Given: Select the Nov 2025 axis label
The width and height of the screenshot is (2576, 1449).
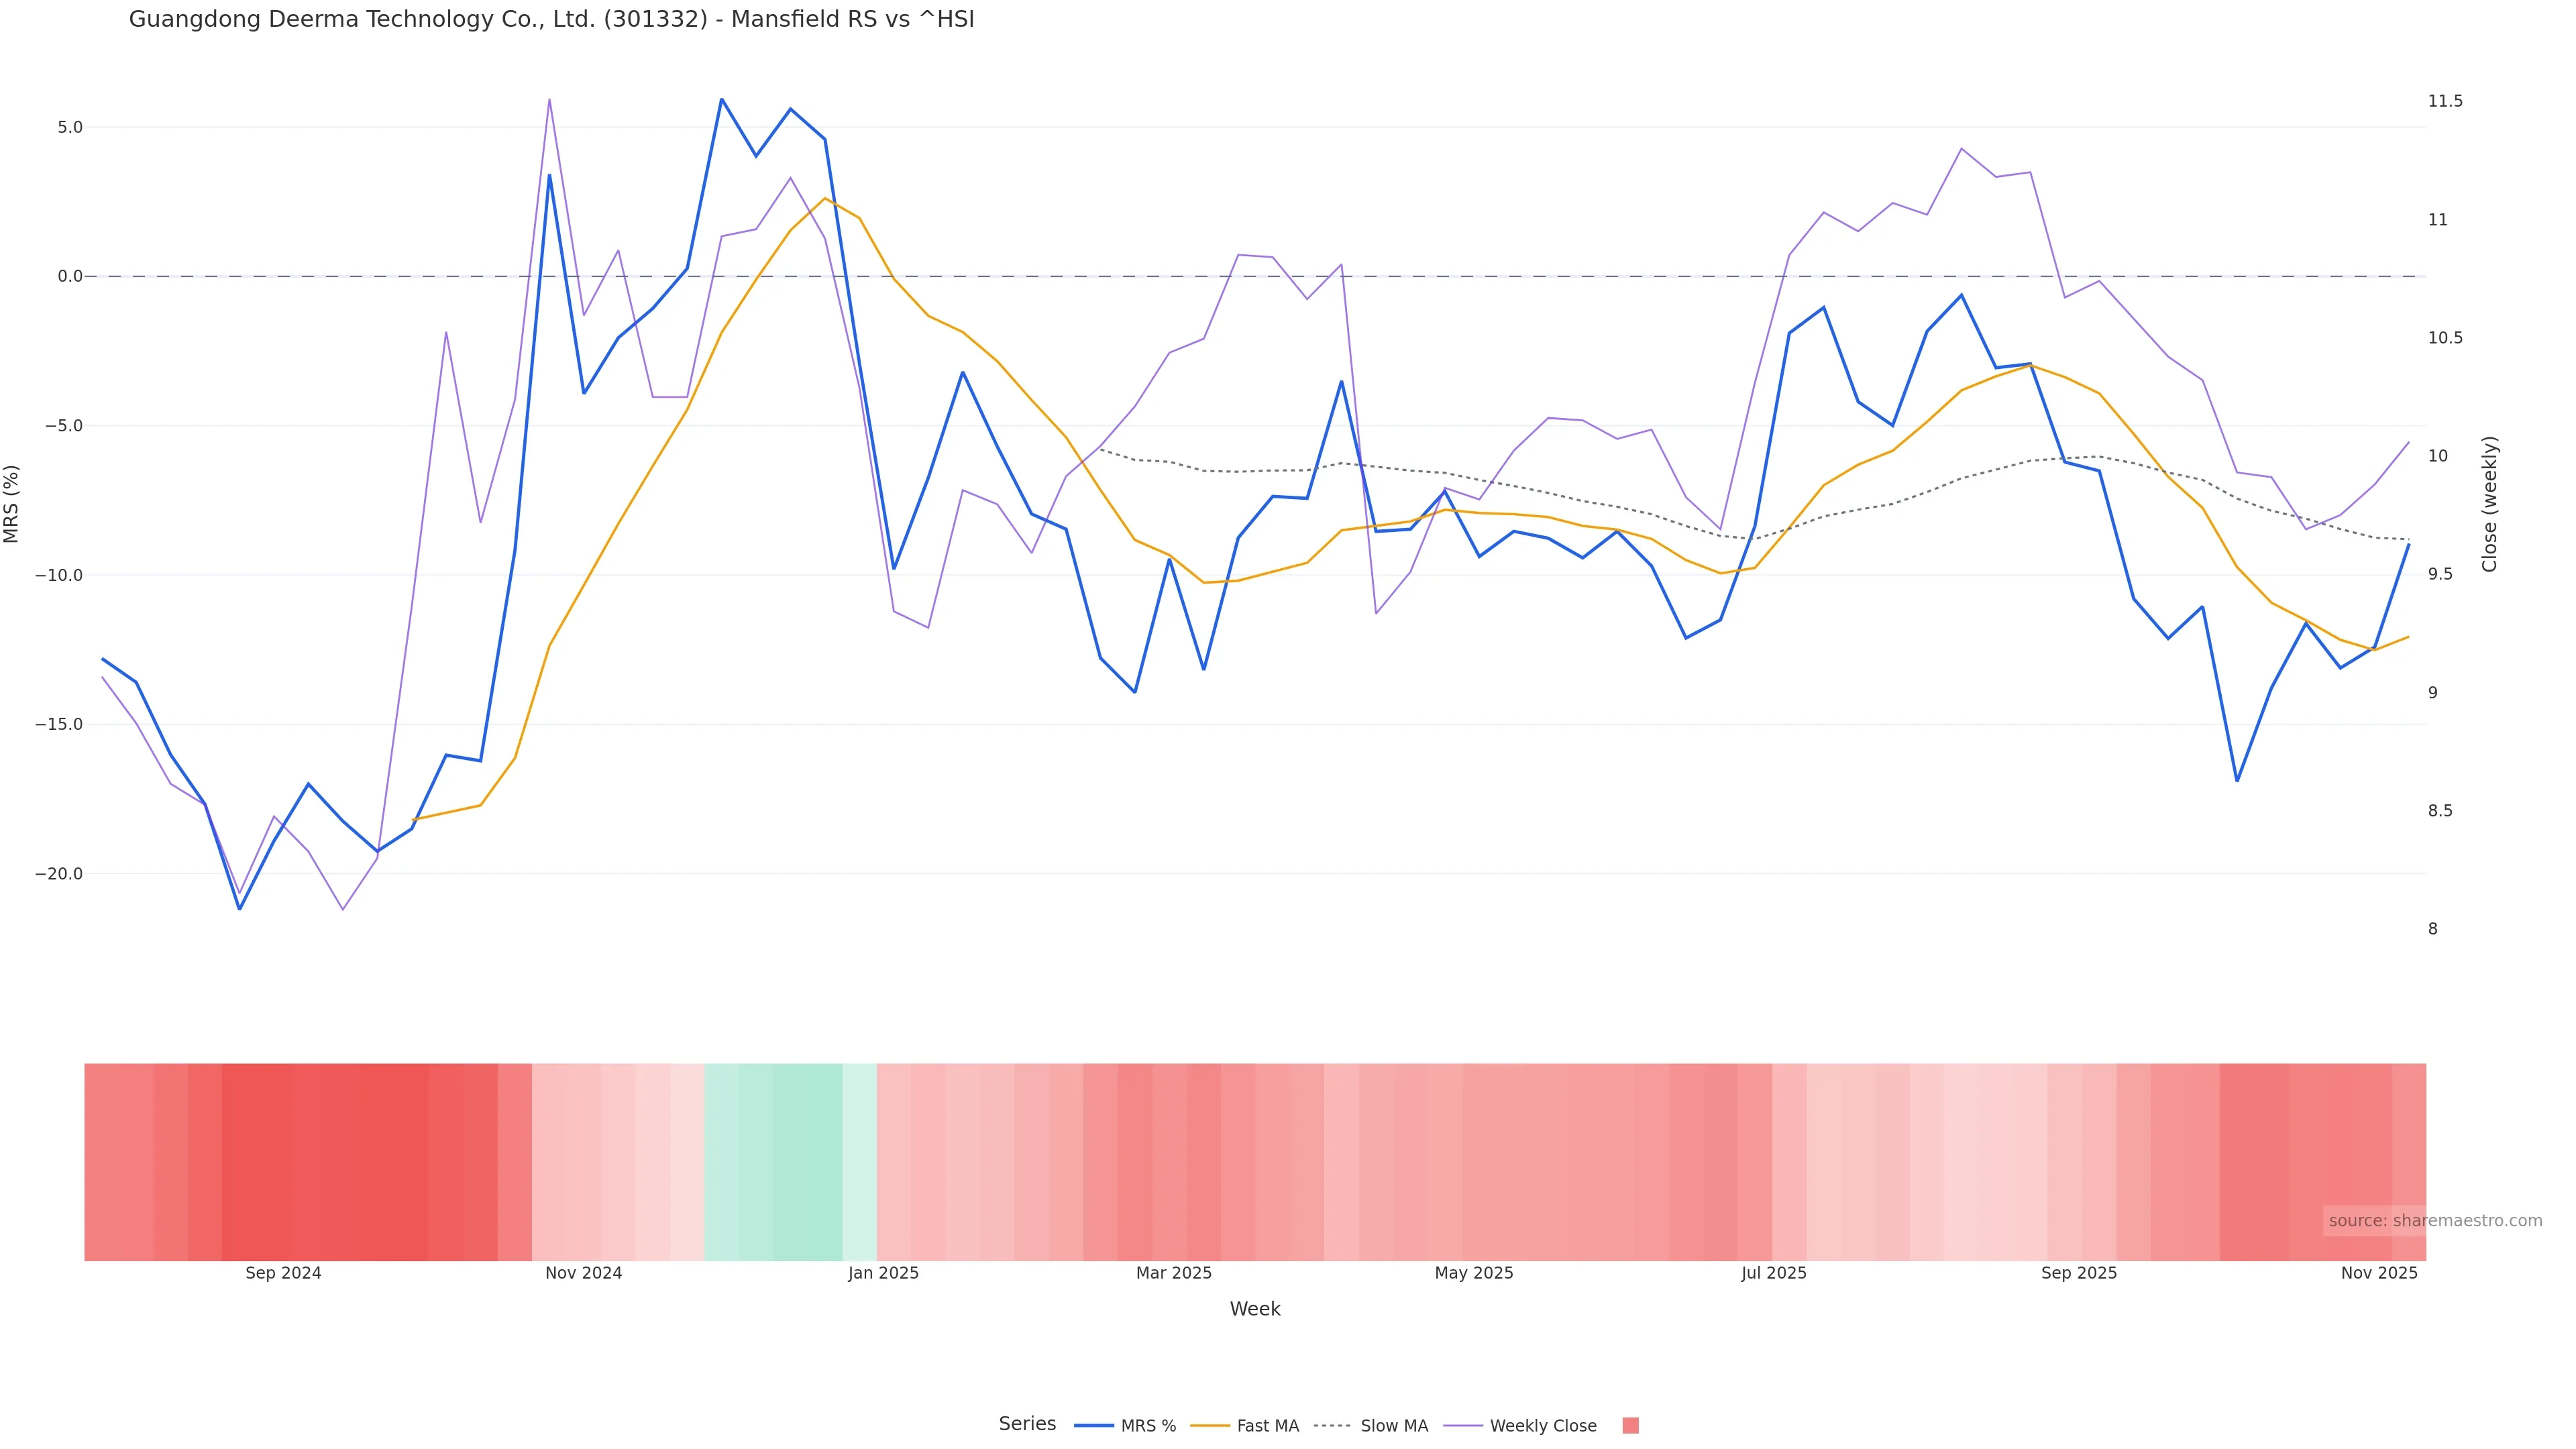Looking at the screenshot, I should 2378,1273.
